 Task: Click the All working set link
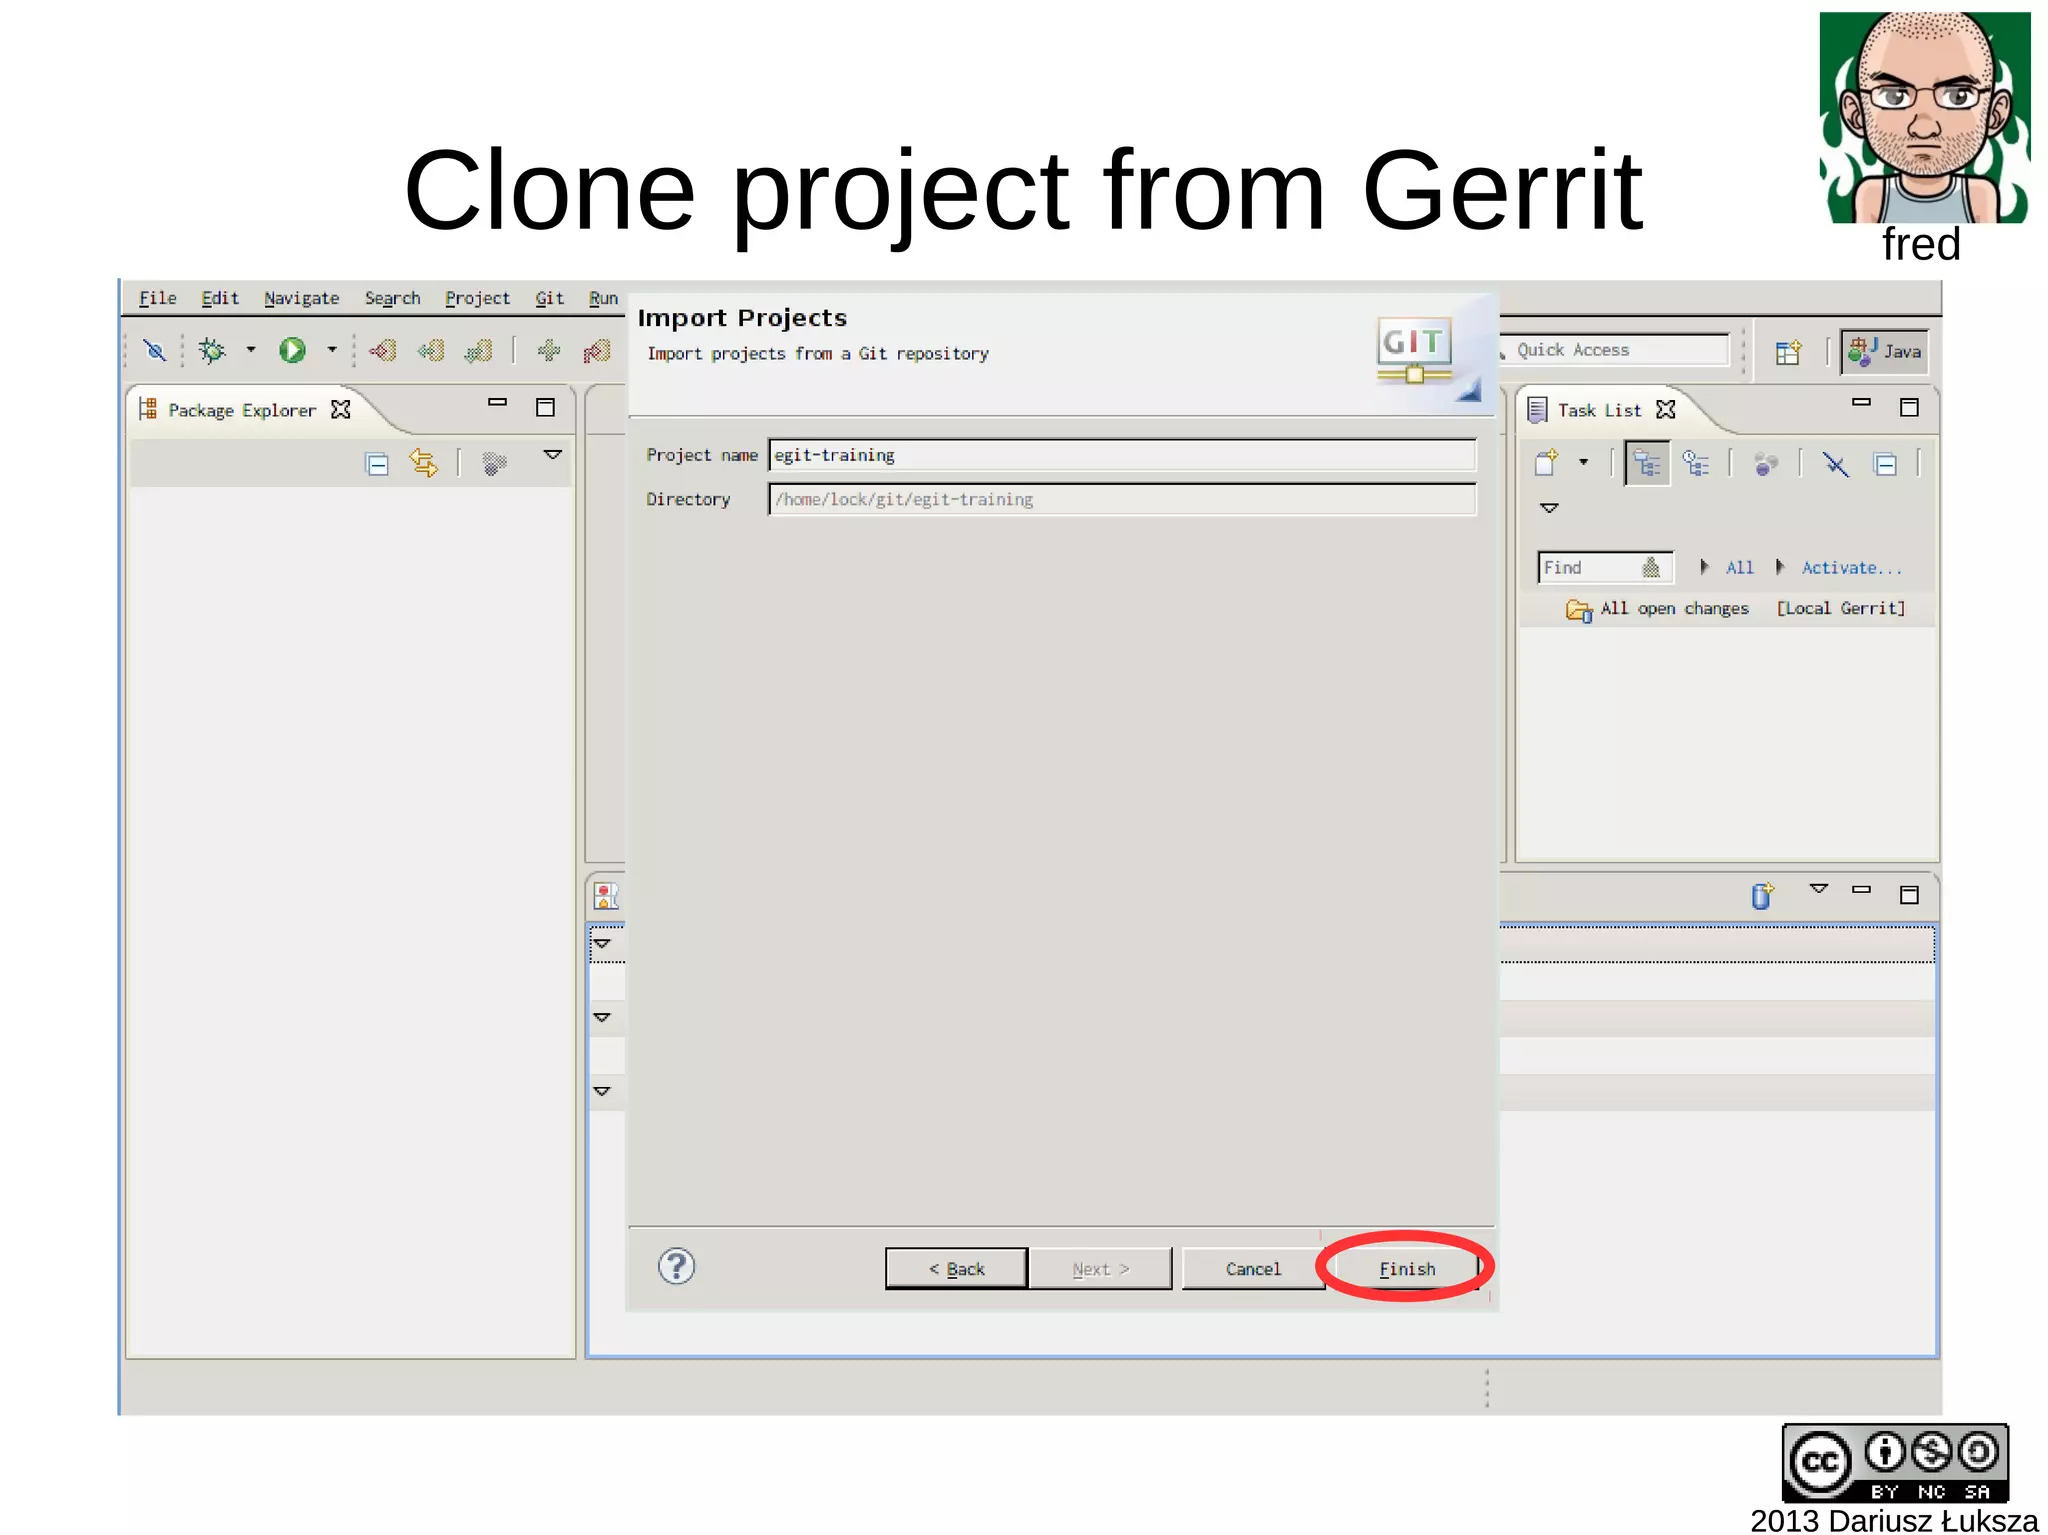(1739, 567)
